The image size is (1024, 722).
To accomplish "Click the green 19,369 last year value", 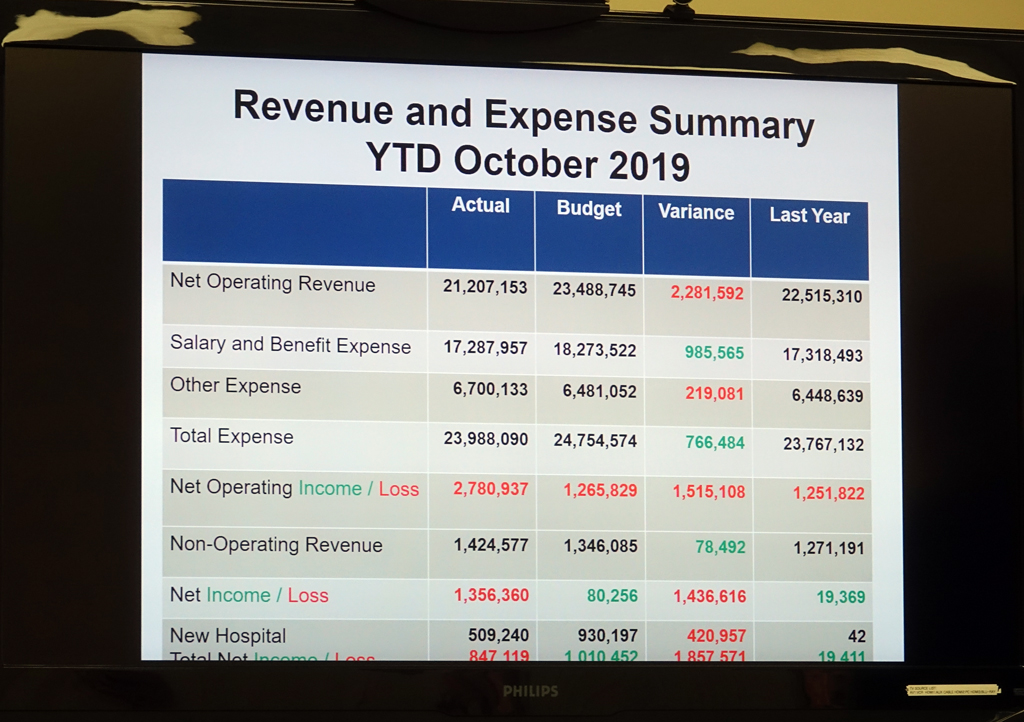I will (x=840, y=597).
